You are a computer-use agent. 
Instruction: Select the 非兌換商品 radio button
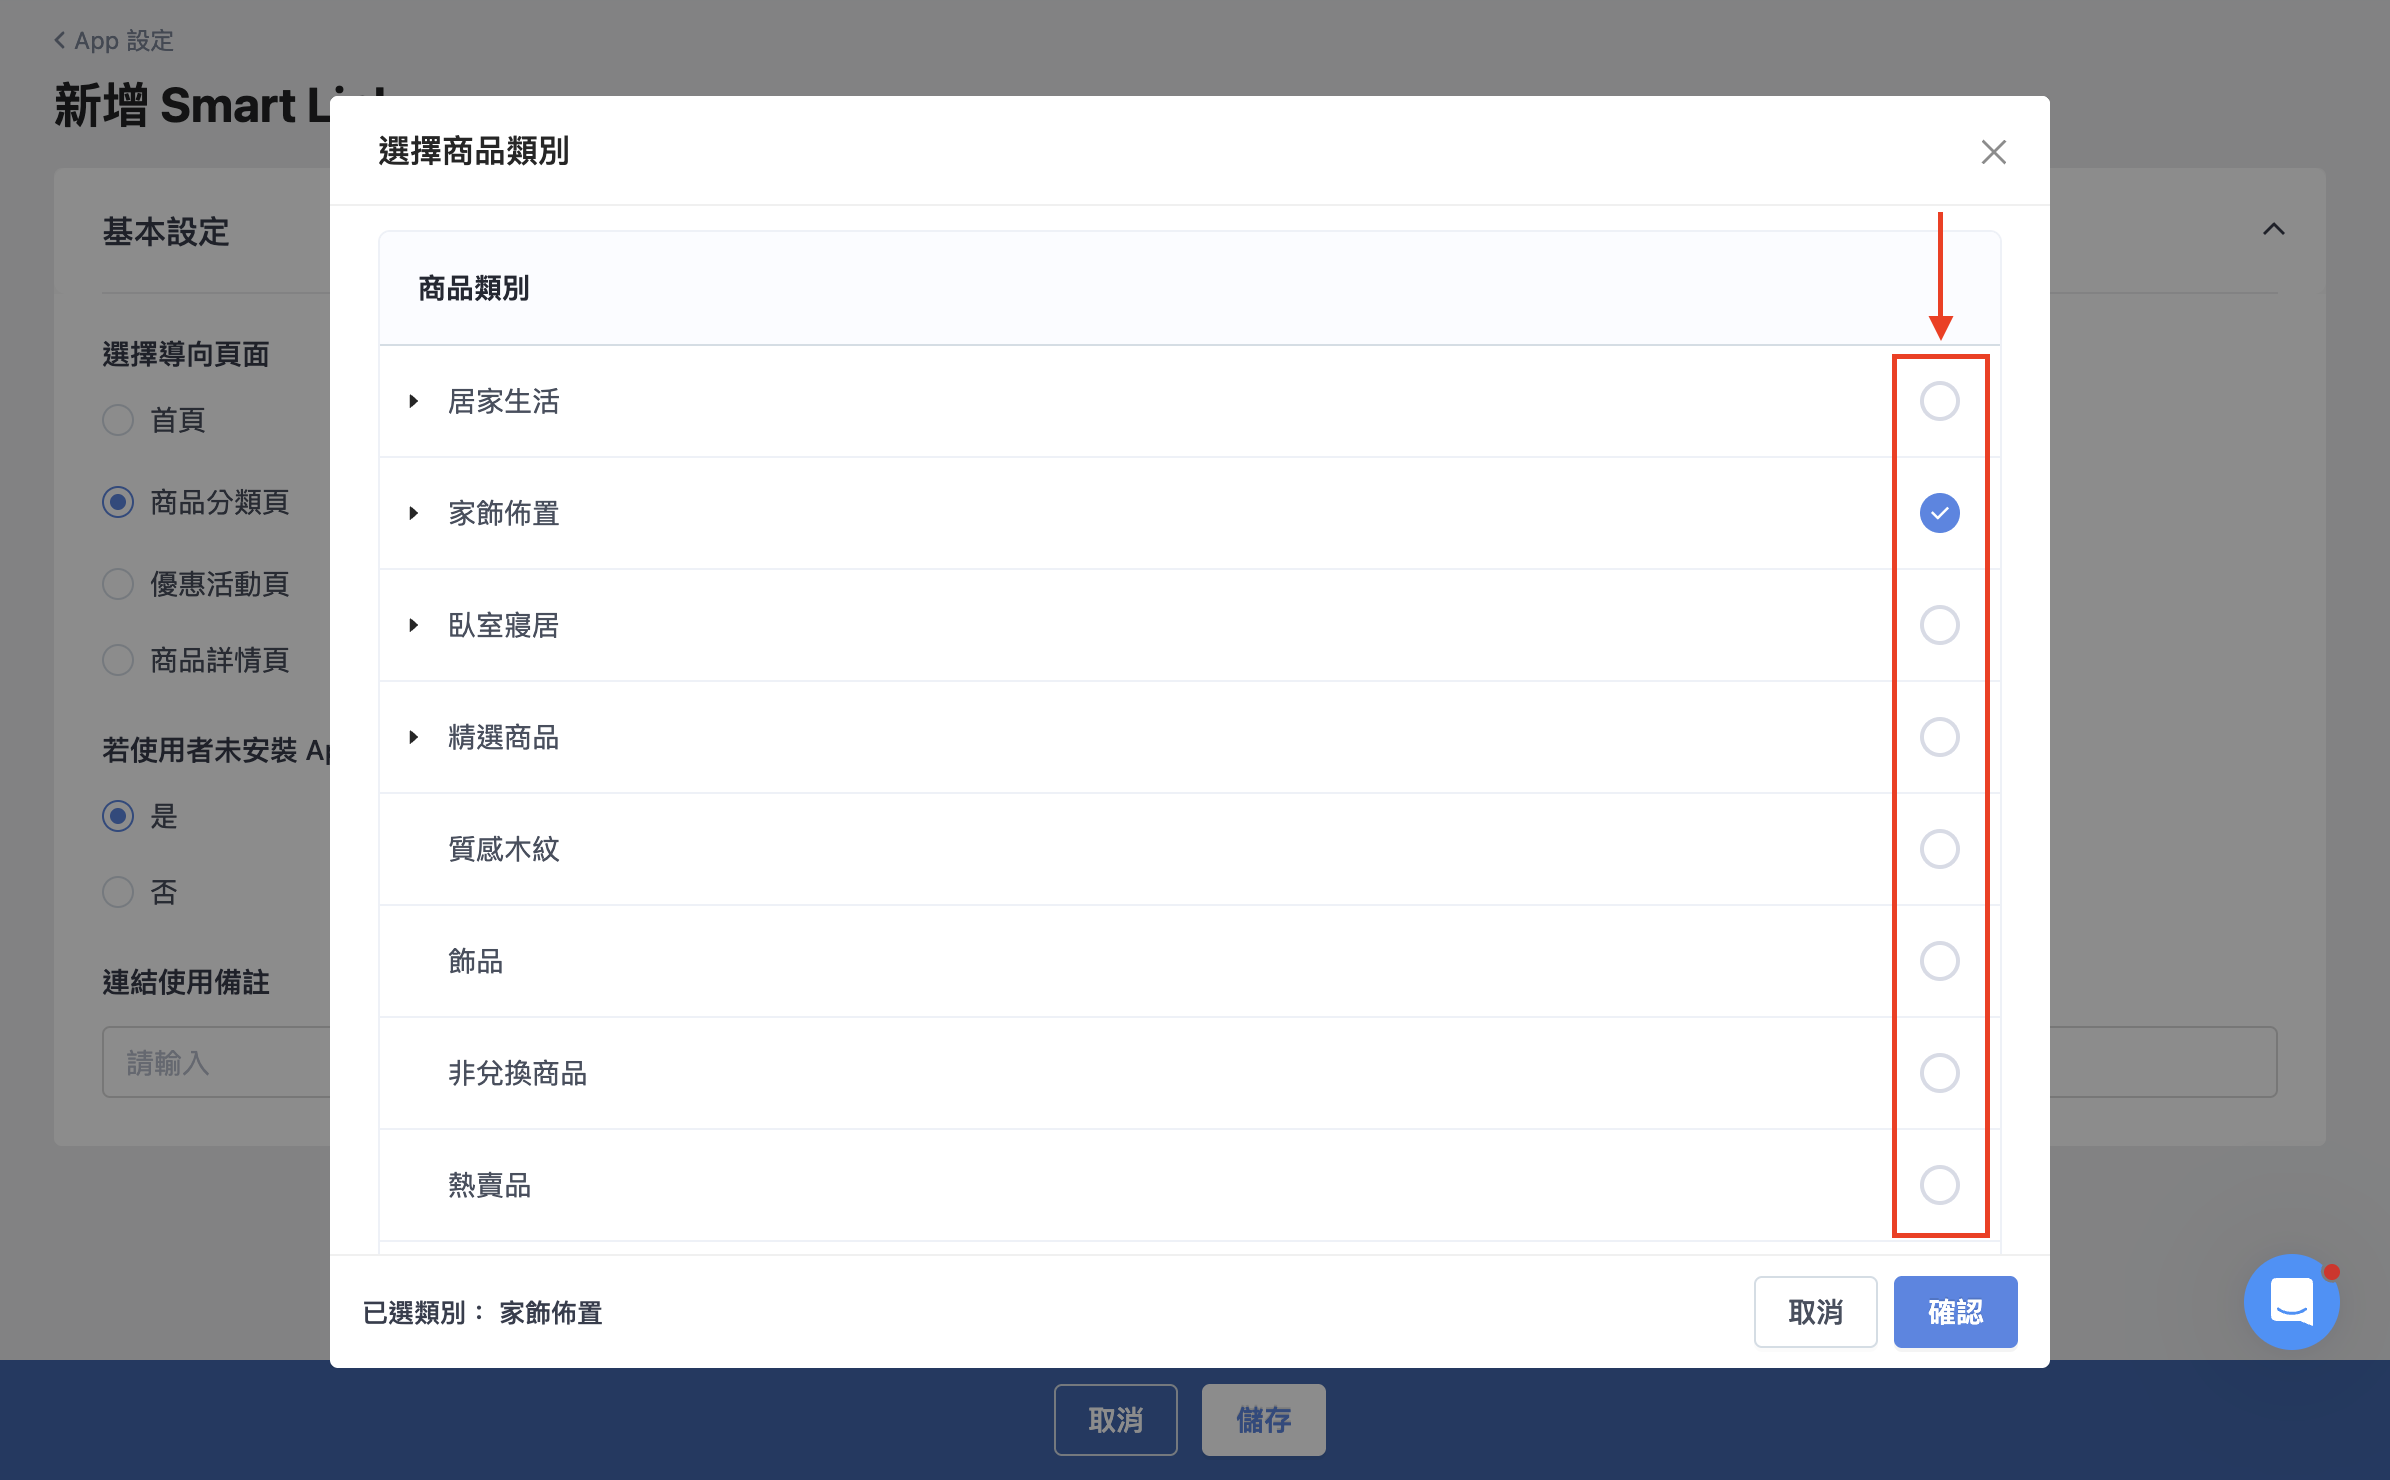(1939, 1073)
